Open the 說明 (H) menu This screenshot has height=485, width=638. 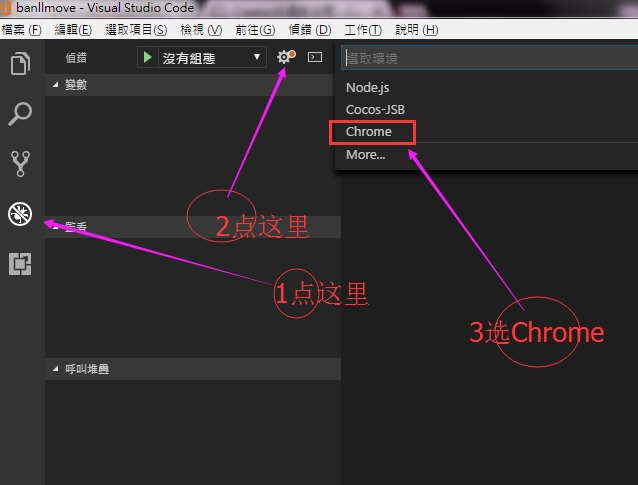417,30
